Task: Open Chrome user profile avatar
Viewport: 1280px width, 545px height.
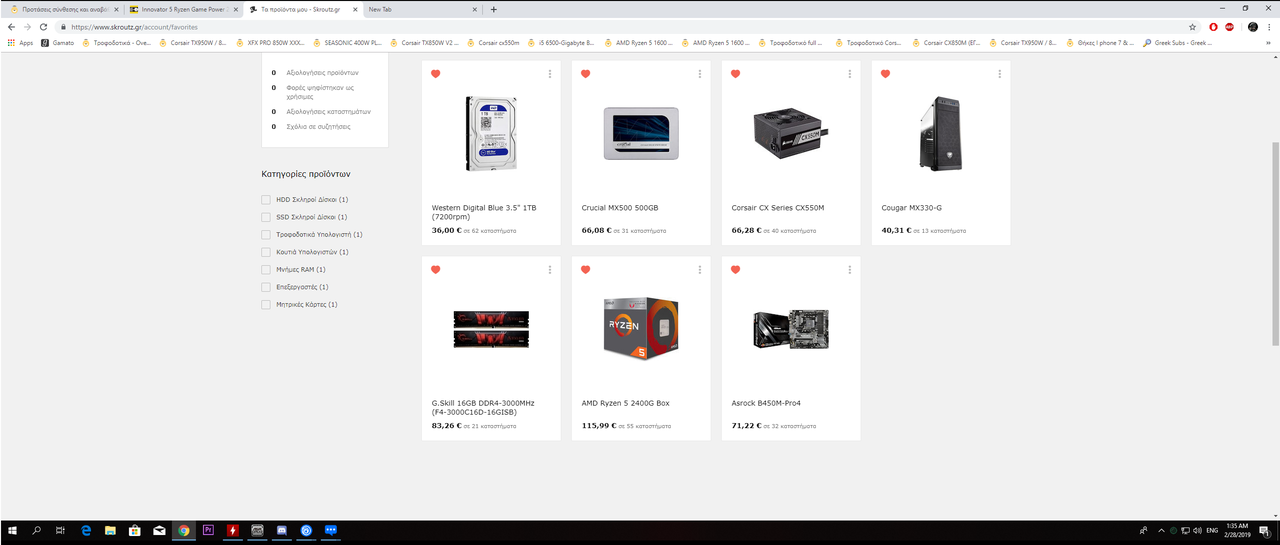Action: click(x=1253, y=27)
